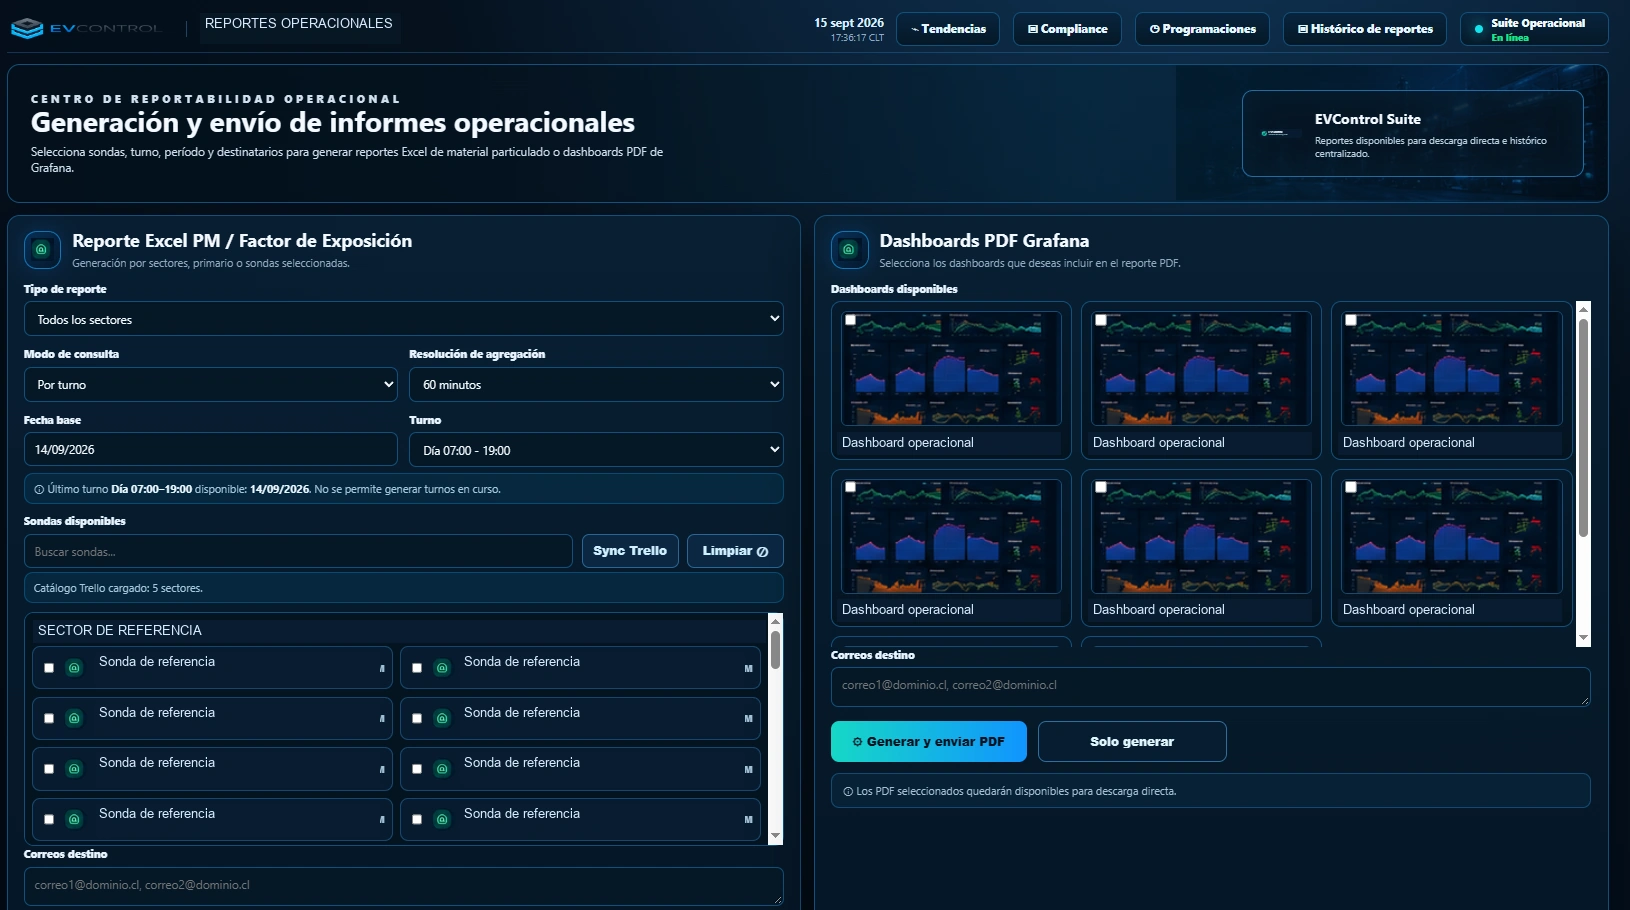Open the second-row right dashboard thumbnail

click(1451, 536)
